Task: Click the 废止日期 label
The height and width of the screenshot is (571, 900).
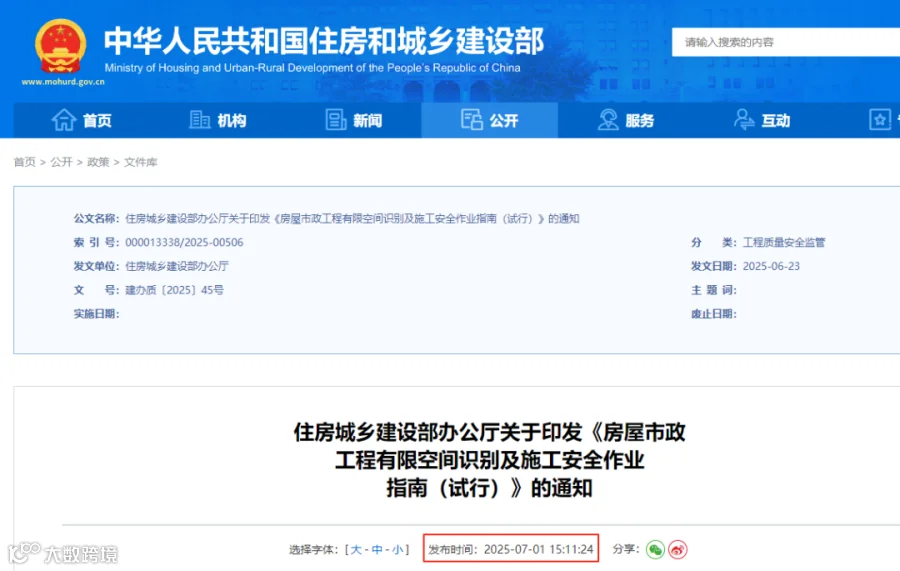Action: [713, 314]
